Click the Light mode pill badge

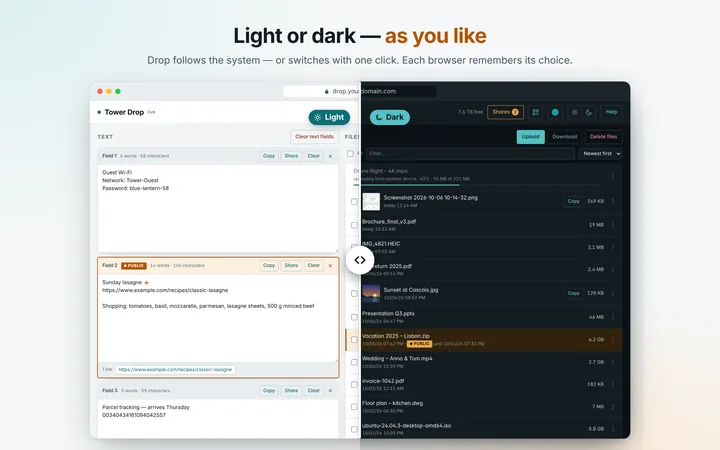tap(329, 117)
